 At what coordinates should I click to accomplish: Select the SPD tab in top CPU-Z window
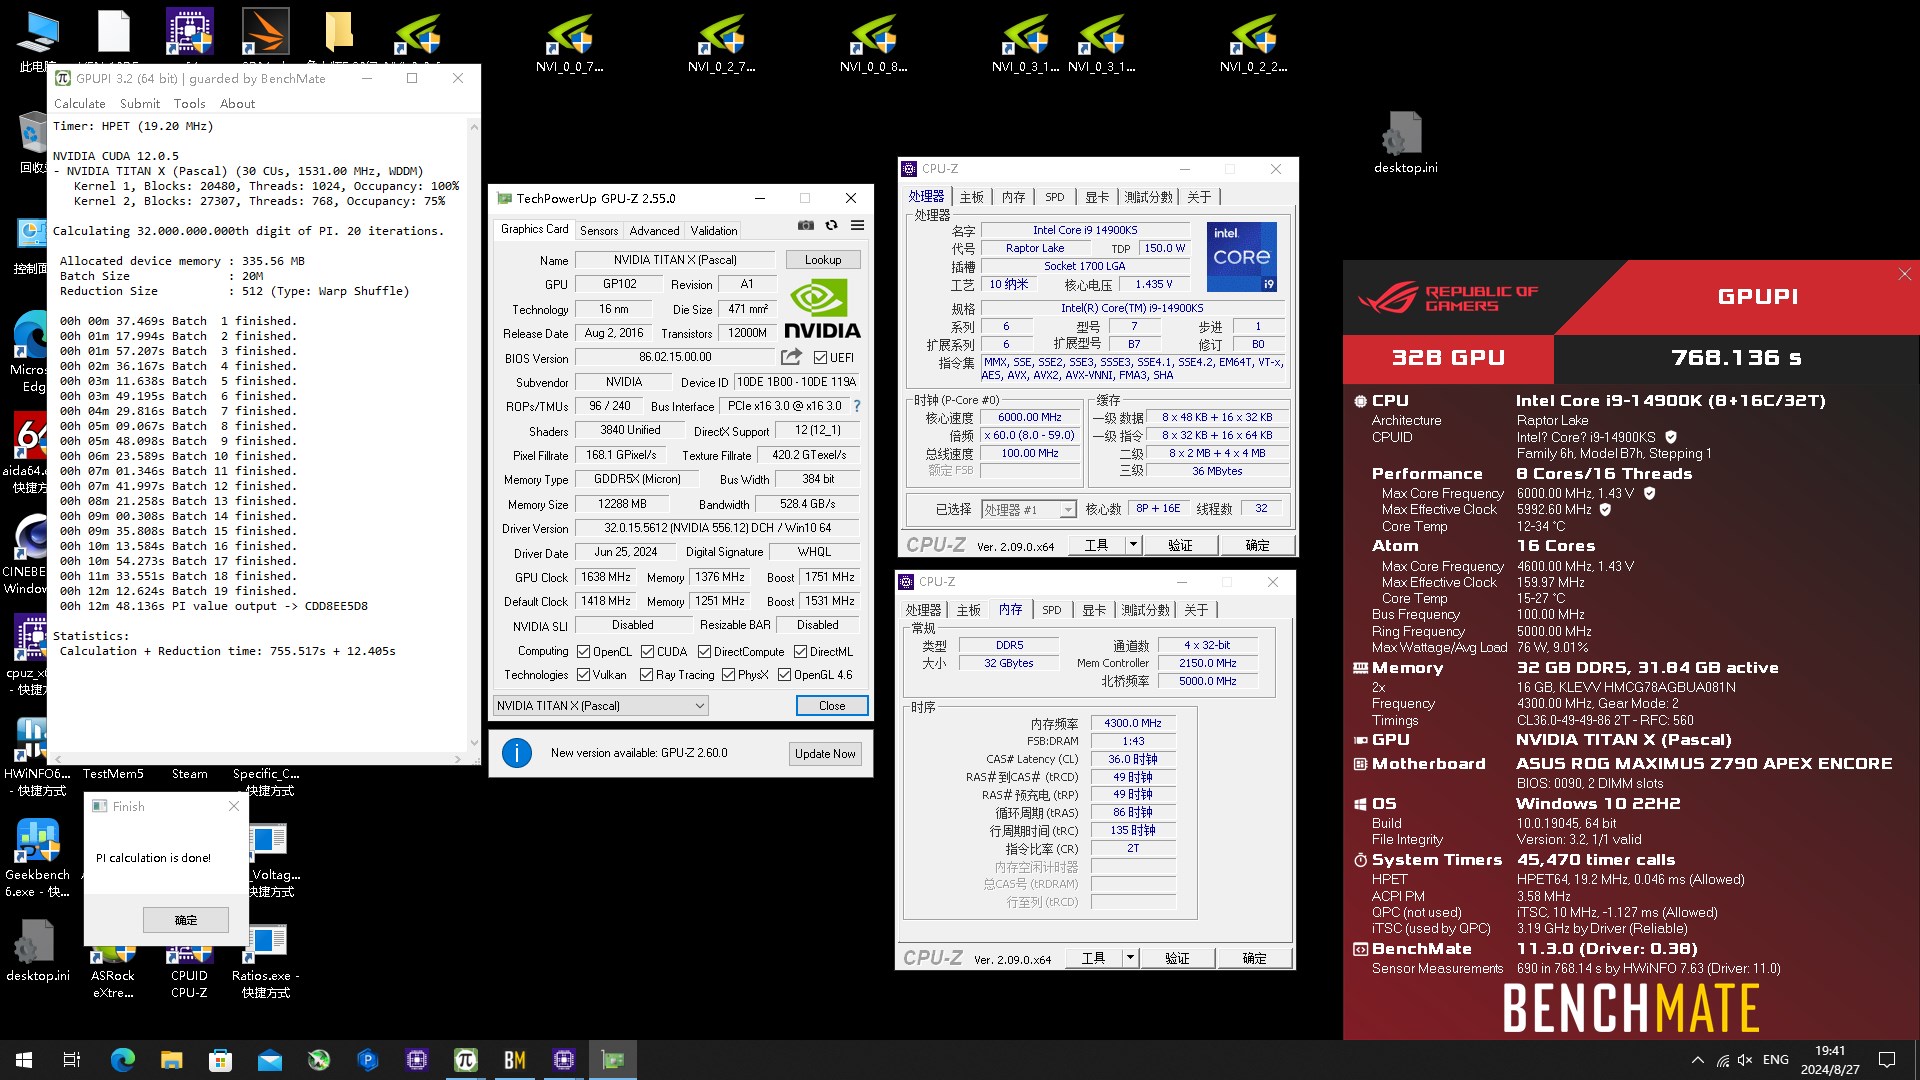(1055, 197)
